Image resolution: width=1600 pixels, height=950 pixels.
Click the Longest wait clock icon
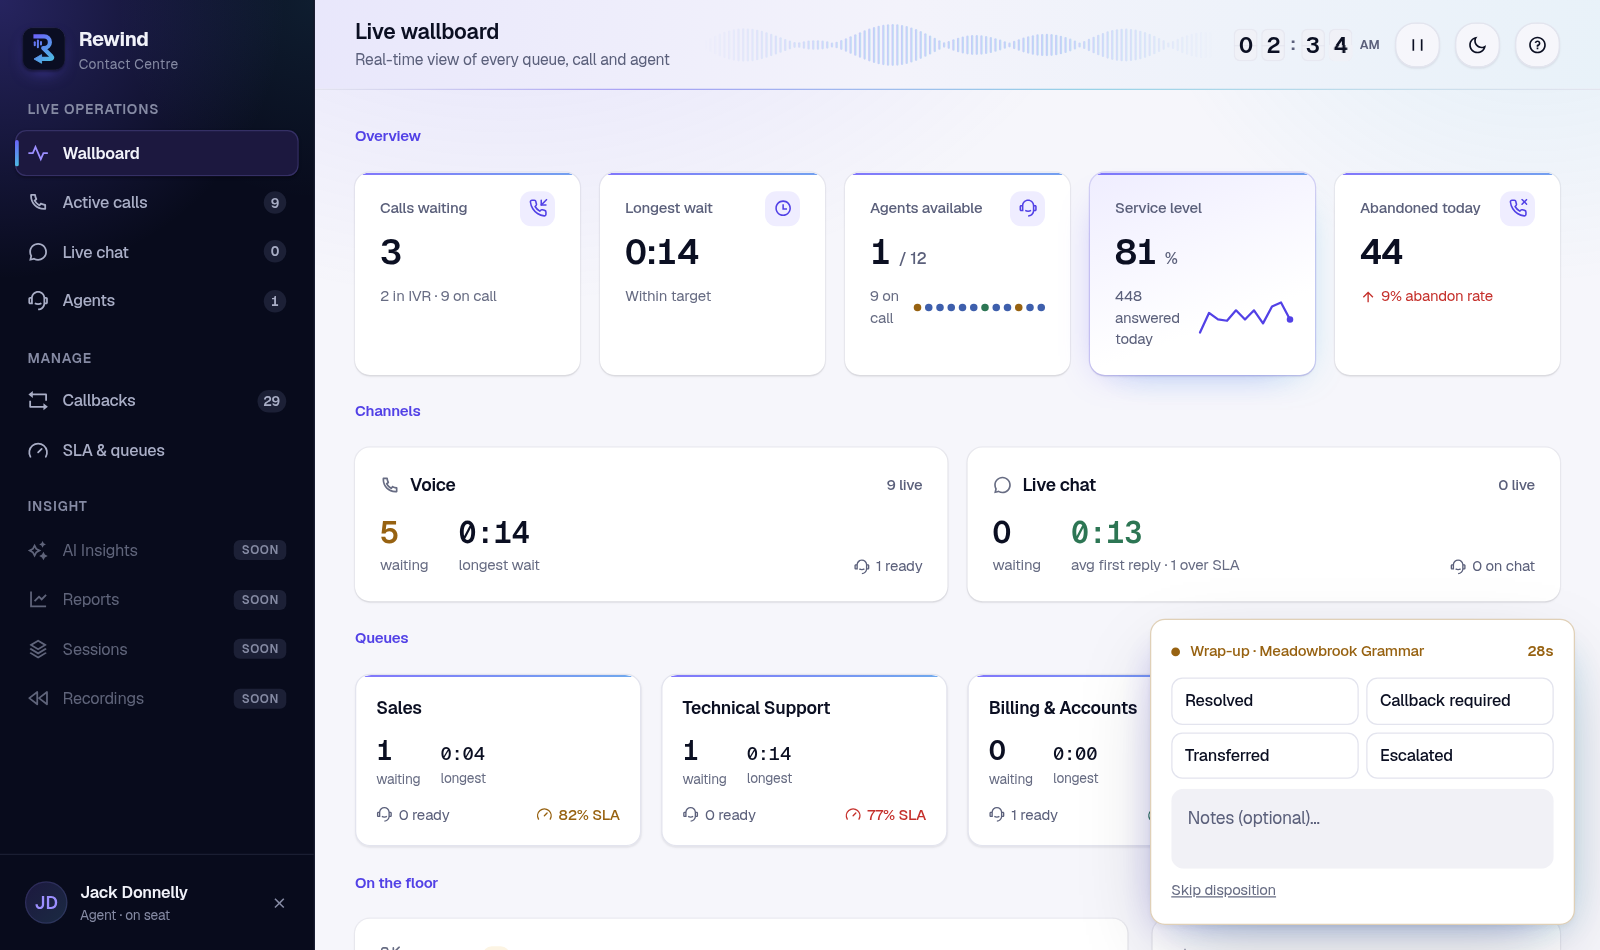(x=783, y=208)
